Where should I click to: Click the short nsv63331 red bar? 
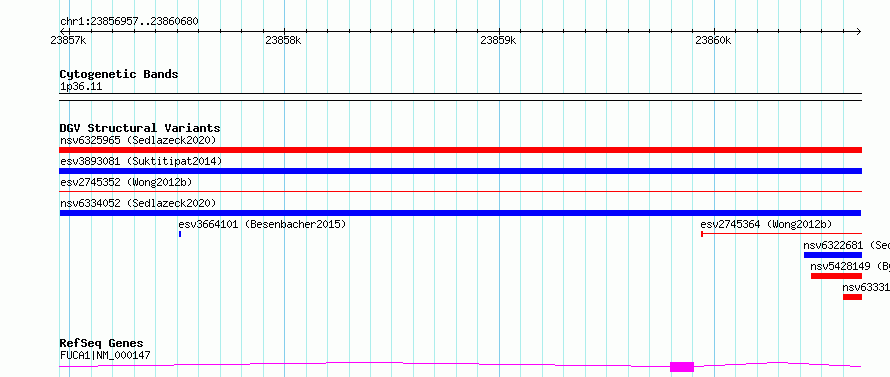coord(853,297)
